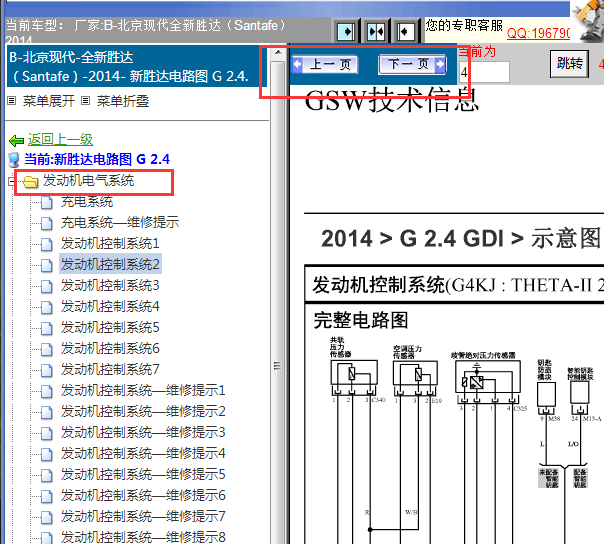Open 发动机控制系统—维修提示5

(143, 475)
